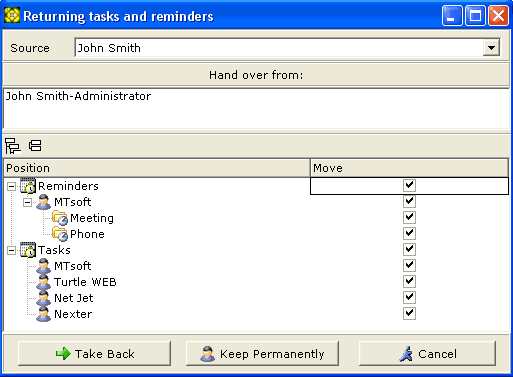The width and height of the screenshot is (513, 377).
Task: Select the Net Jet tree item
Action: tap(74, 298)
